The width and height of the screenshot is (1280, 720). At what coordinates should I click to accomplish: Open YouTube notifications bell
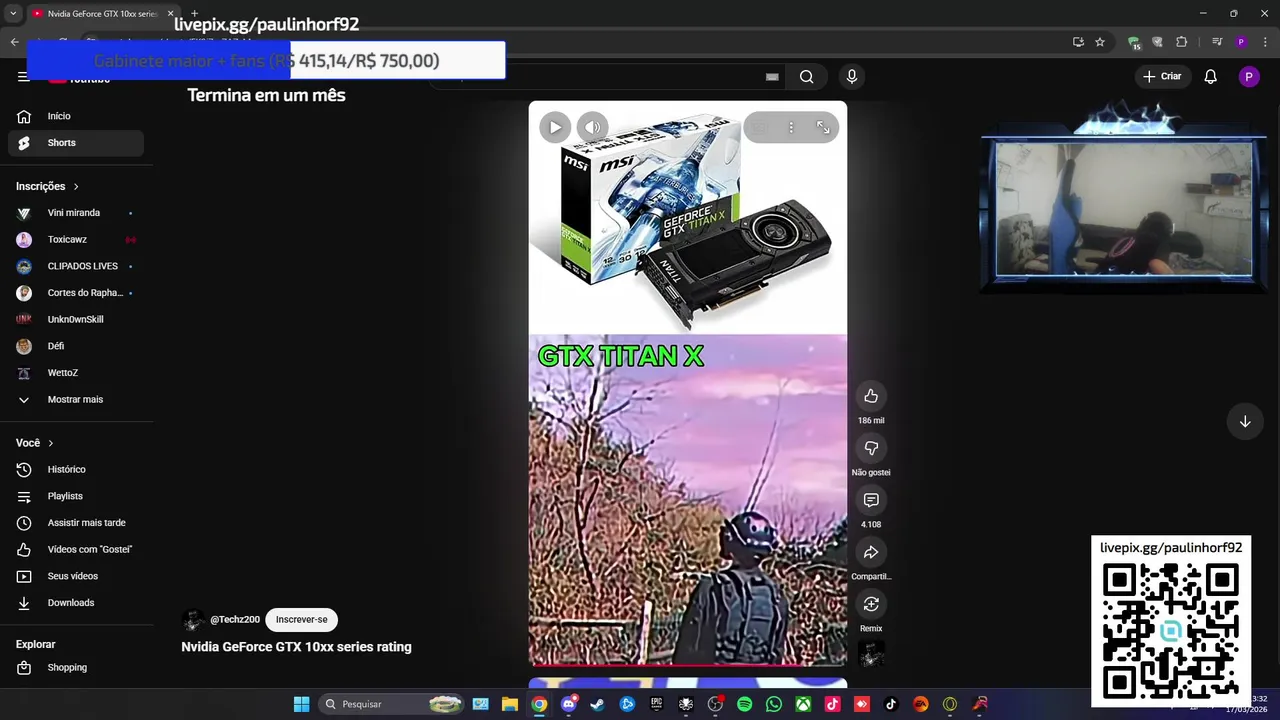point(1210,77)
